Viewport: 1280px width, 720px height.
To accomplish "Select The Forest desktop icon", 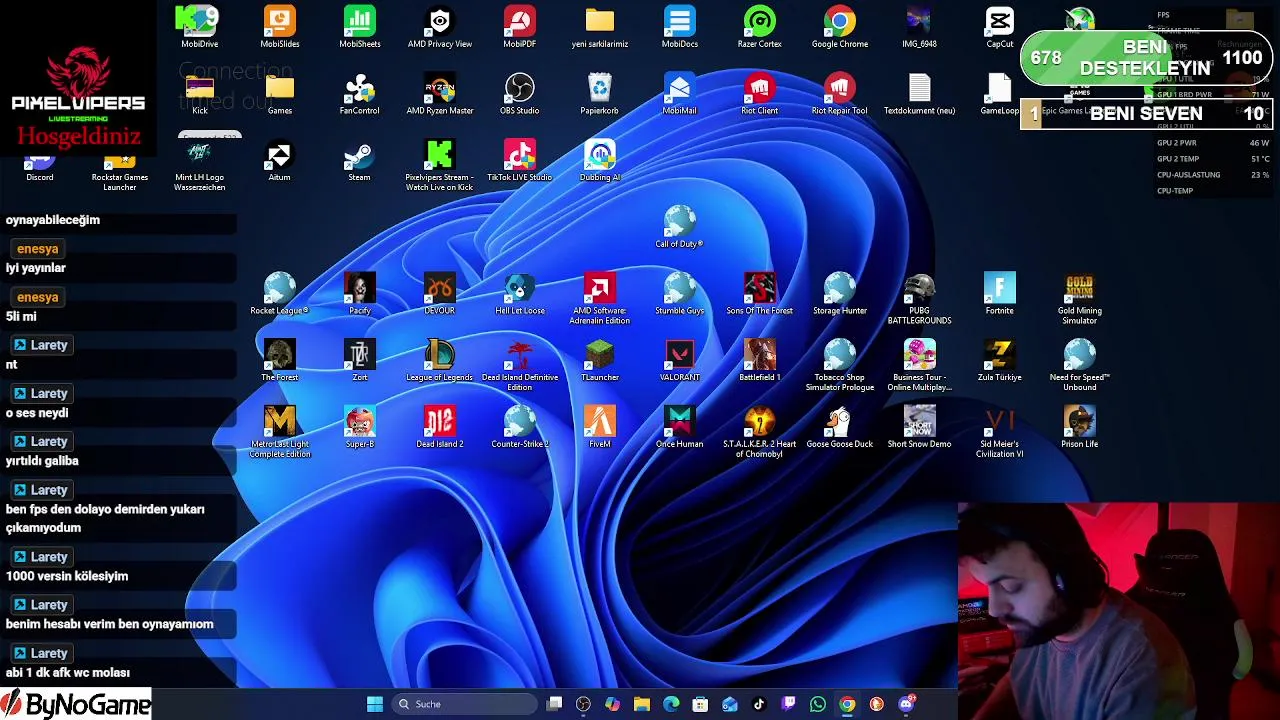I will pyautogui.click(x=280, y=361).
